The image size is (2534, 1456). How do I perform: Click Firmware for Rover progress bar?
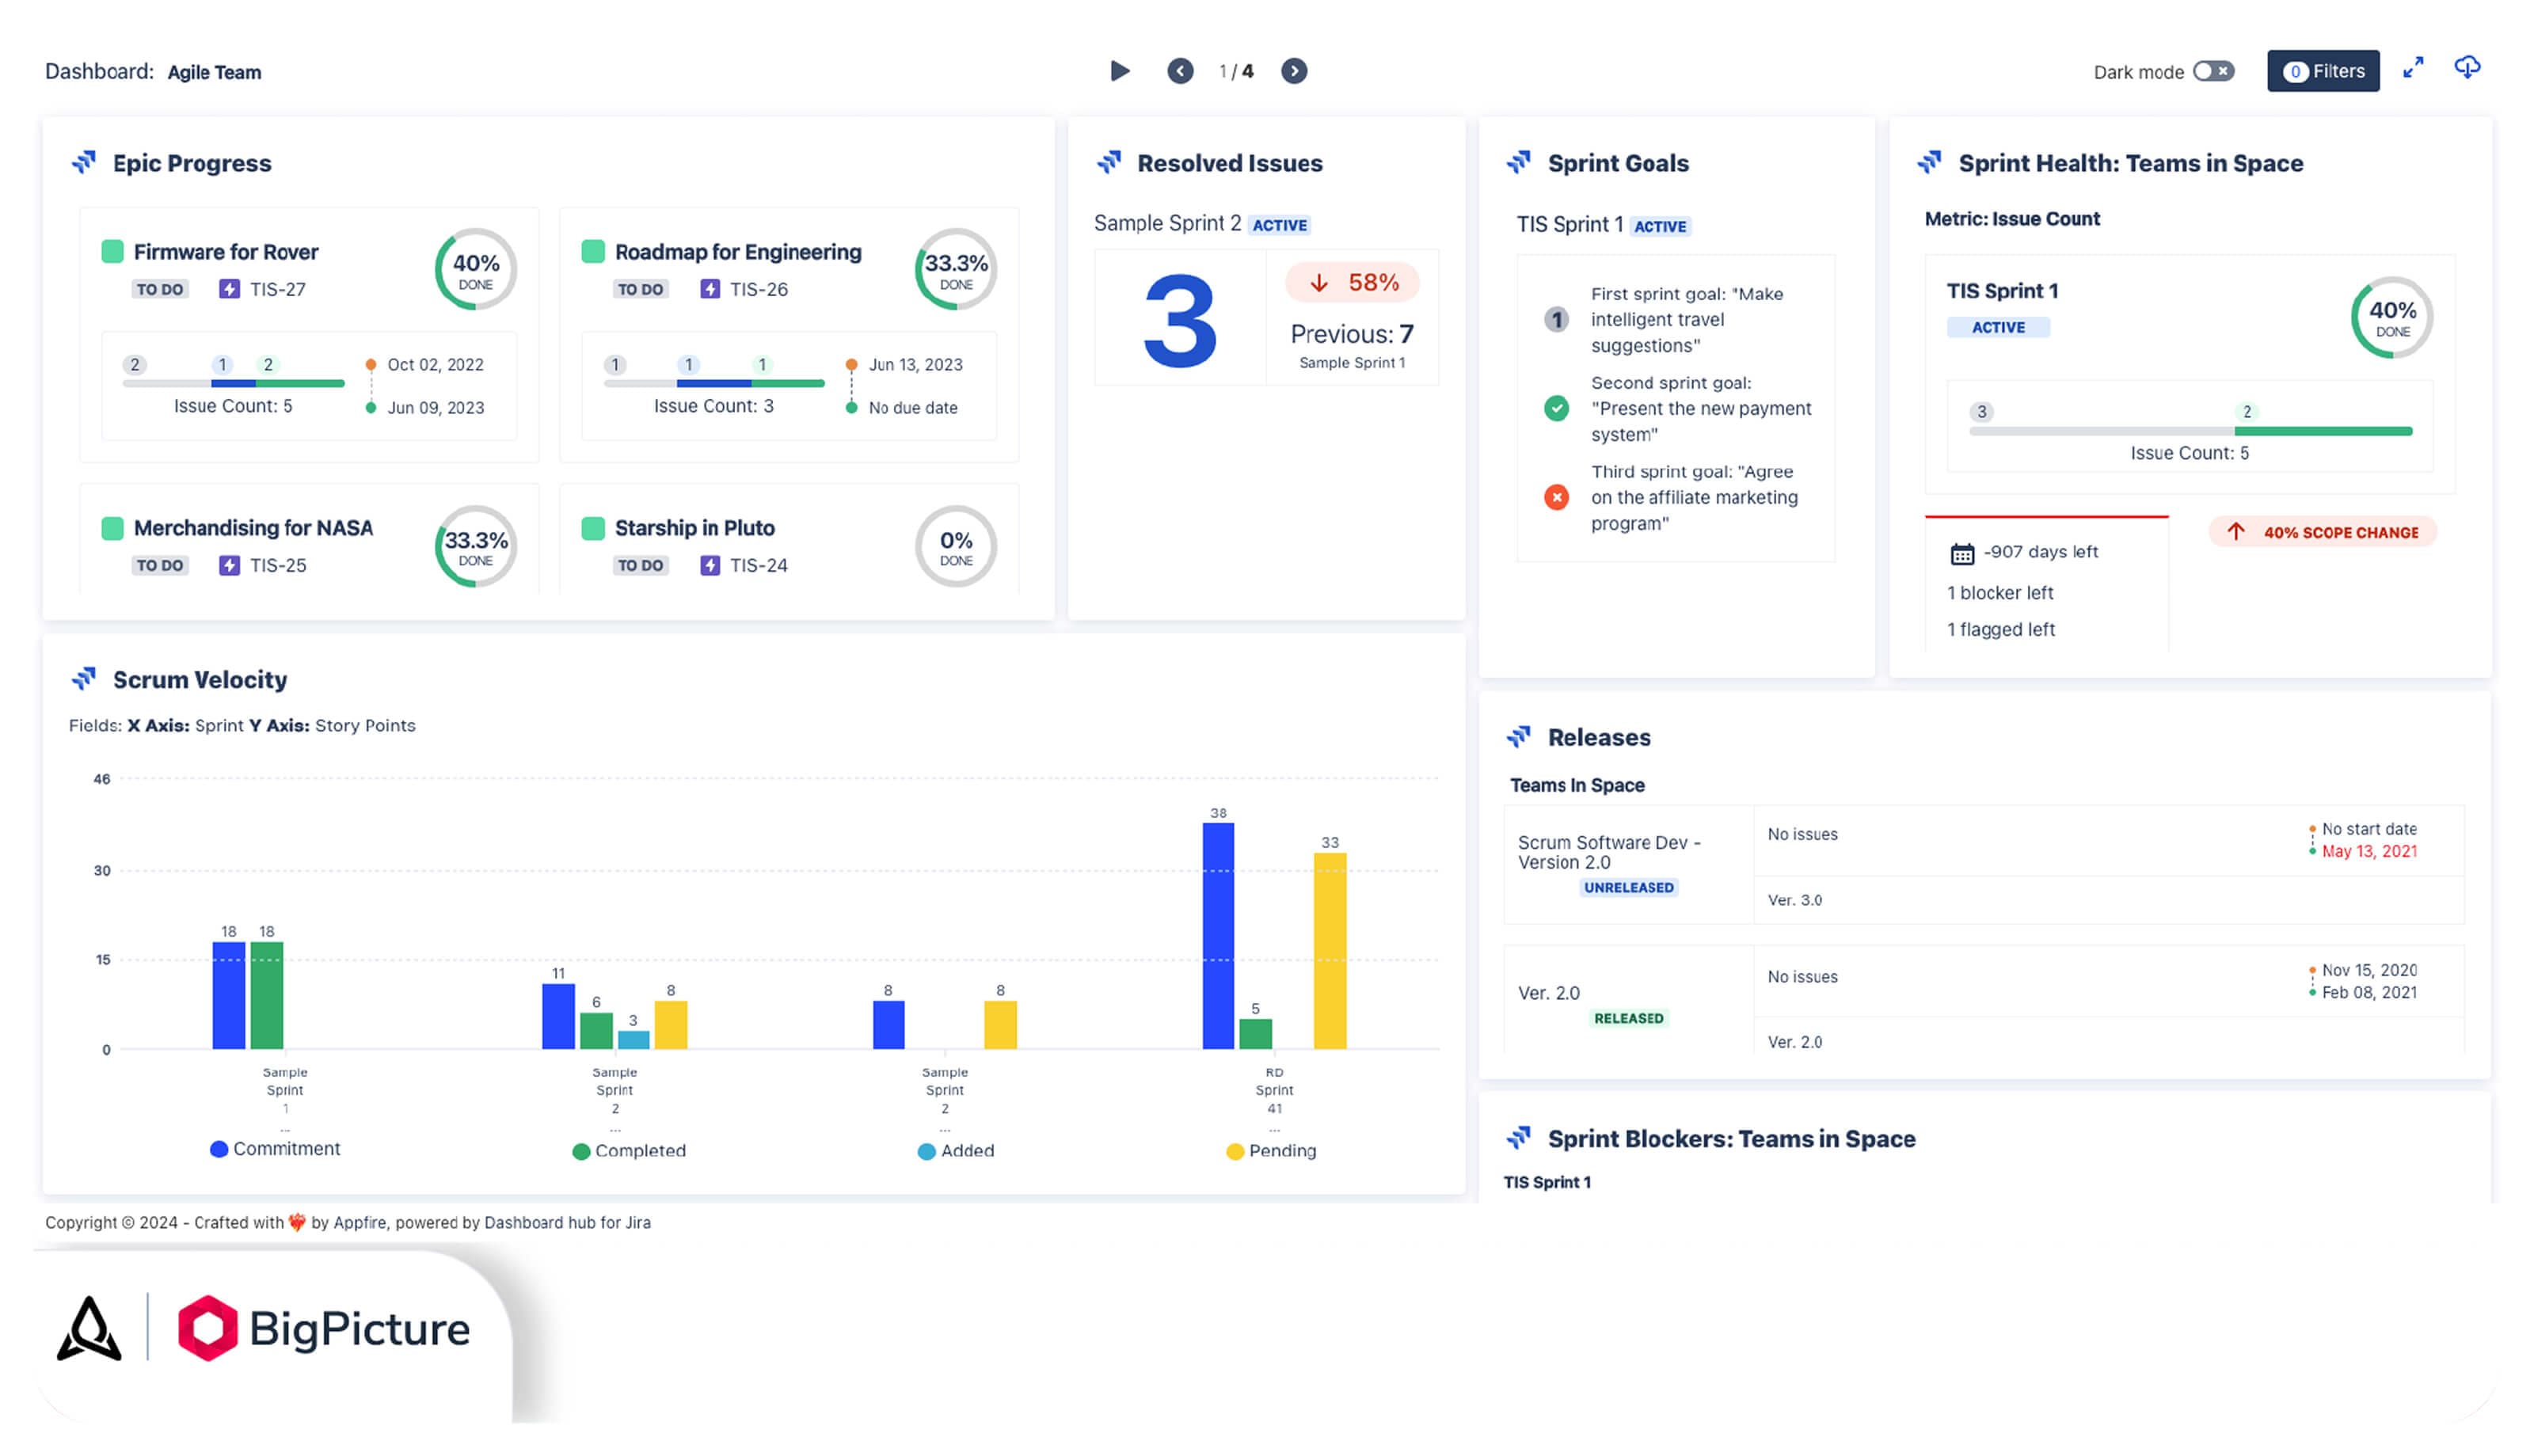click(233, 383)
